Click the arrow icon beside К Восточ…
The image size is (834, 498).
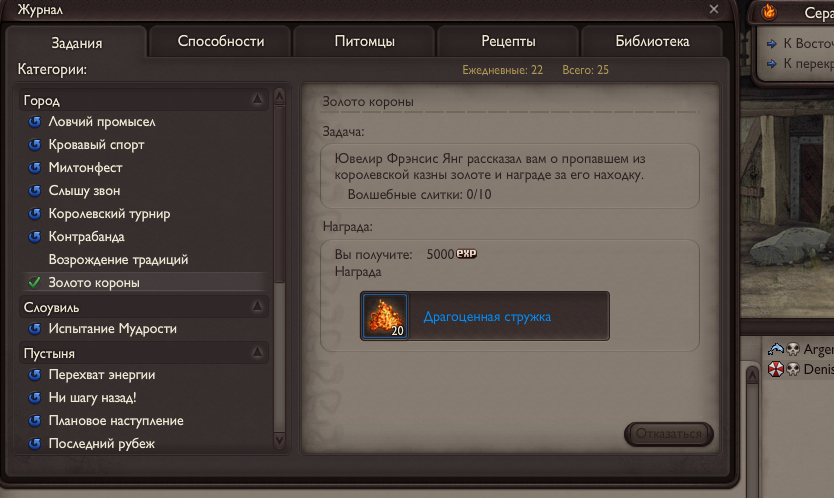point(772,44)
